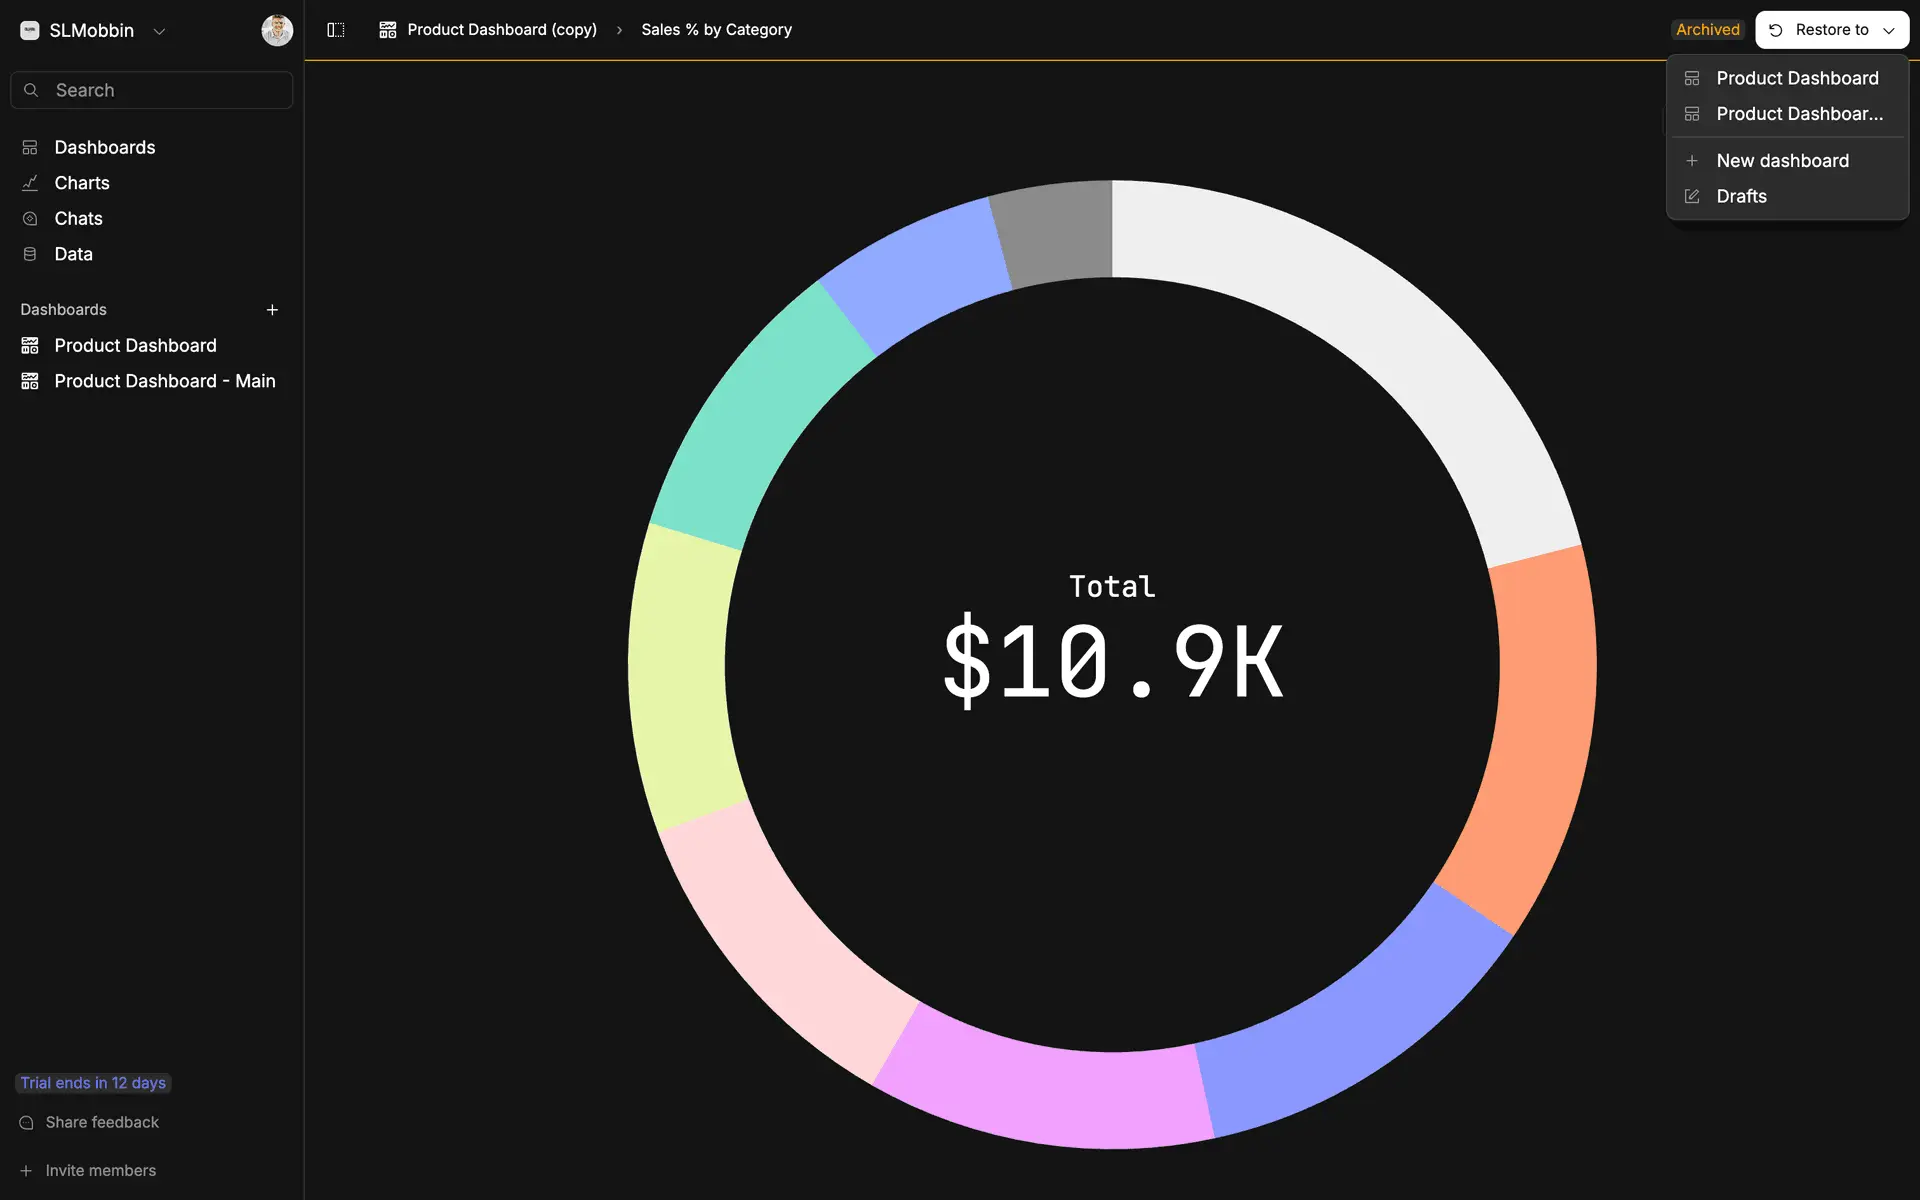Click the Trial ends in 12 days badge

point(93,1083)
